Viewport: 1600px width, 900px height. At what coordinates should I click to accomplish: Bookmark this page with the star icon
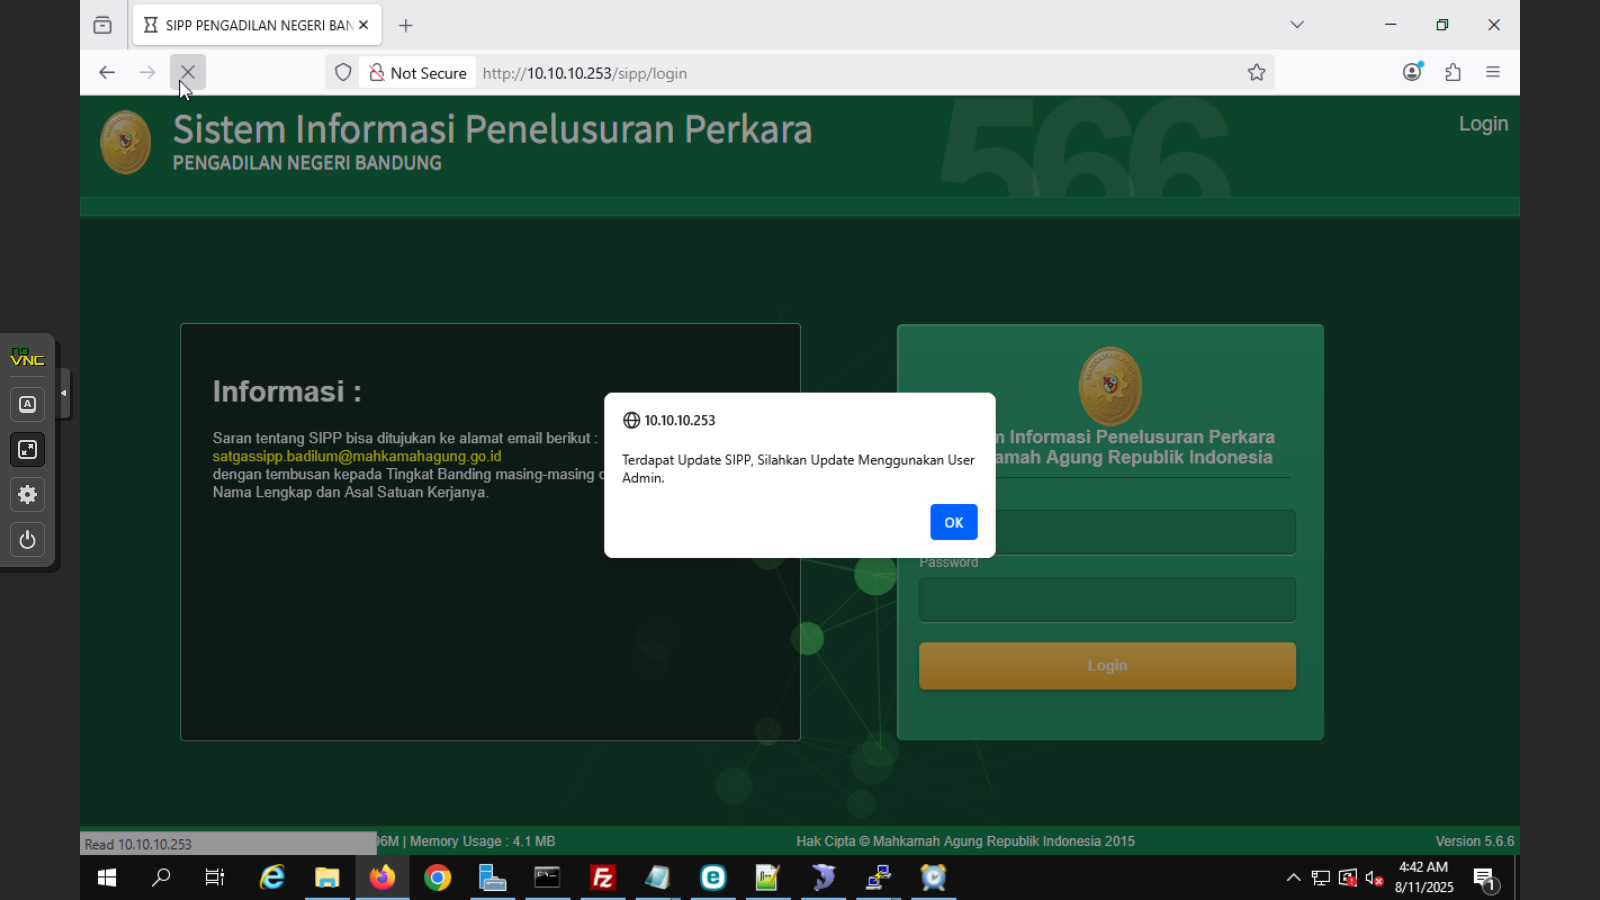coord(1256,73)
